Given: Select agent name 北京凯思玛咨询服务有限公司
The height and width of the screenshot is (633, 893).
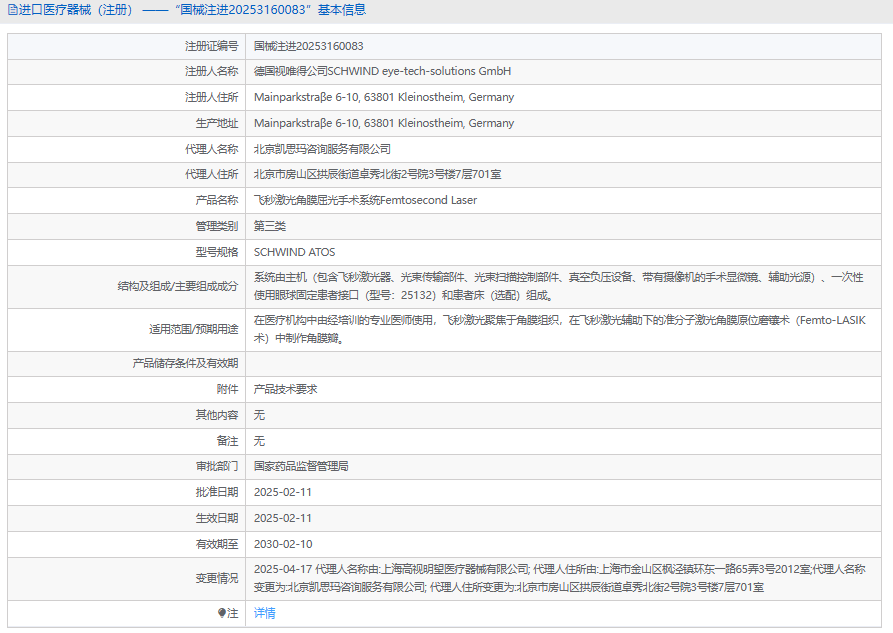Looking at the screenshot, I should click(322, 149).
